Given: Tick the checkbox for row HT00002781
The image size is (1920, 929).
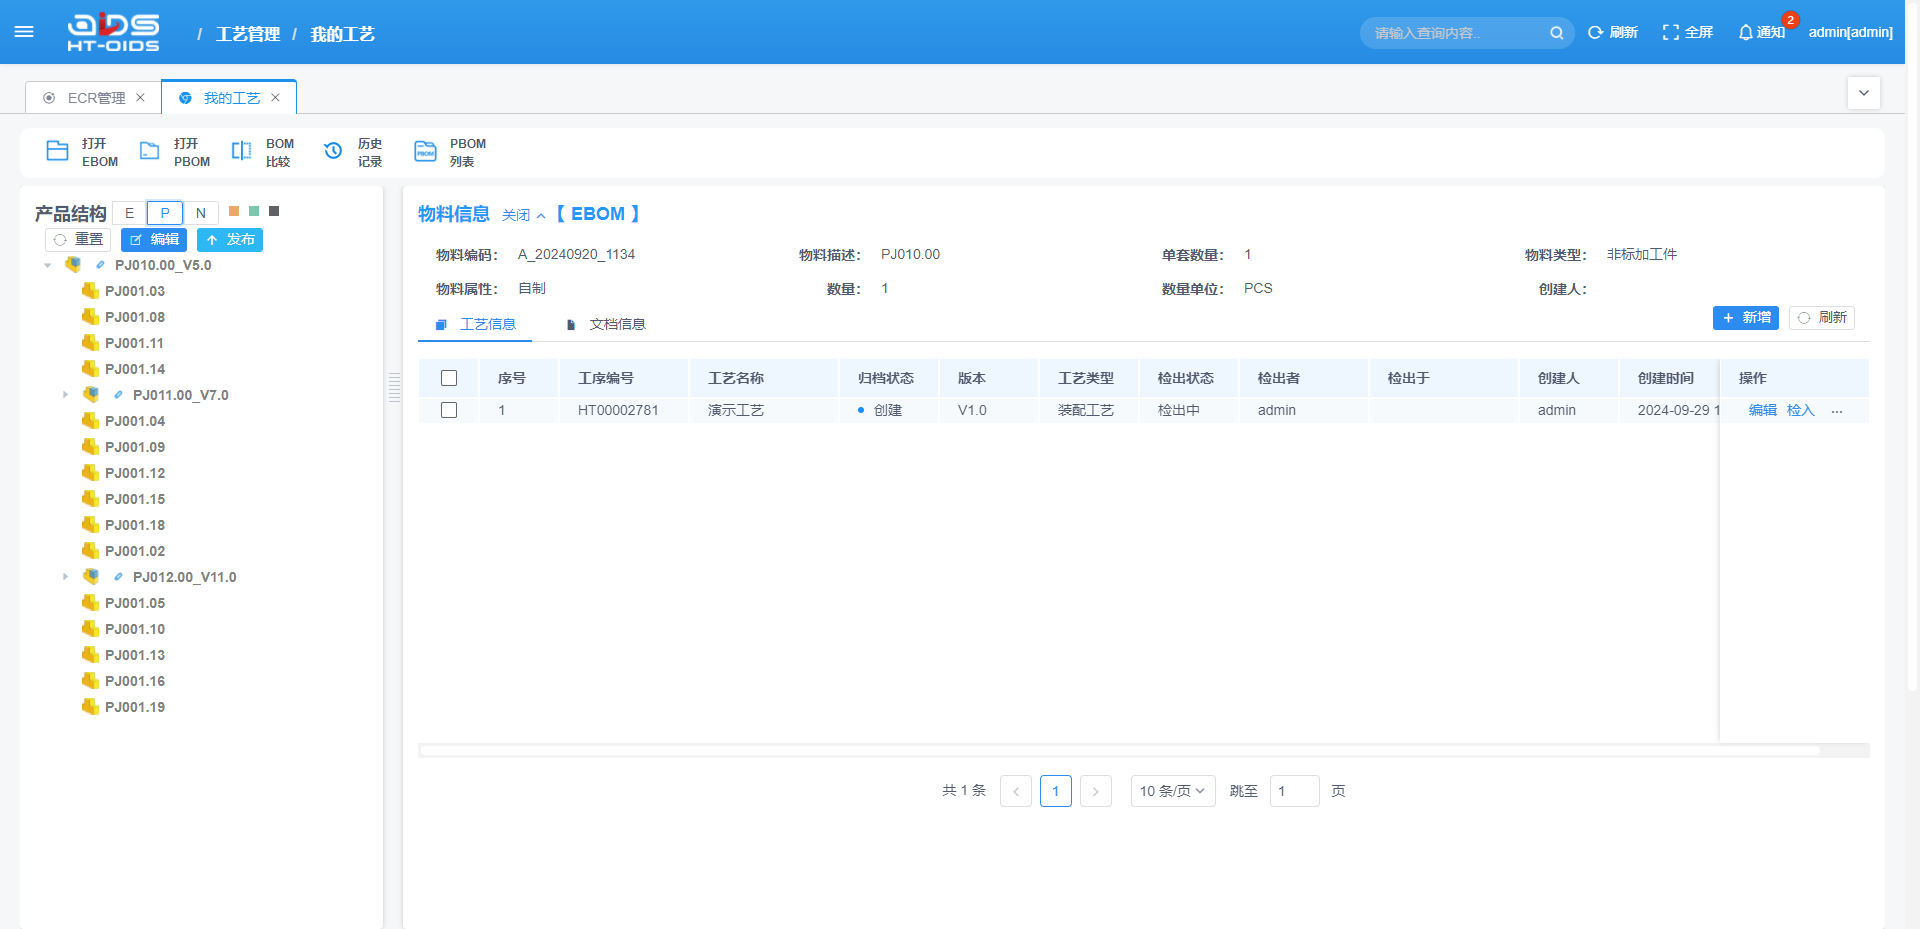Looking at the screenshot, I should coord(449,410).
